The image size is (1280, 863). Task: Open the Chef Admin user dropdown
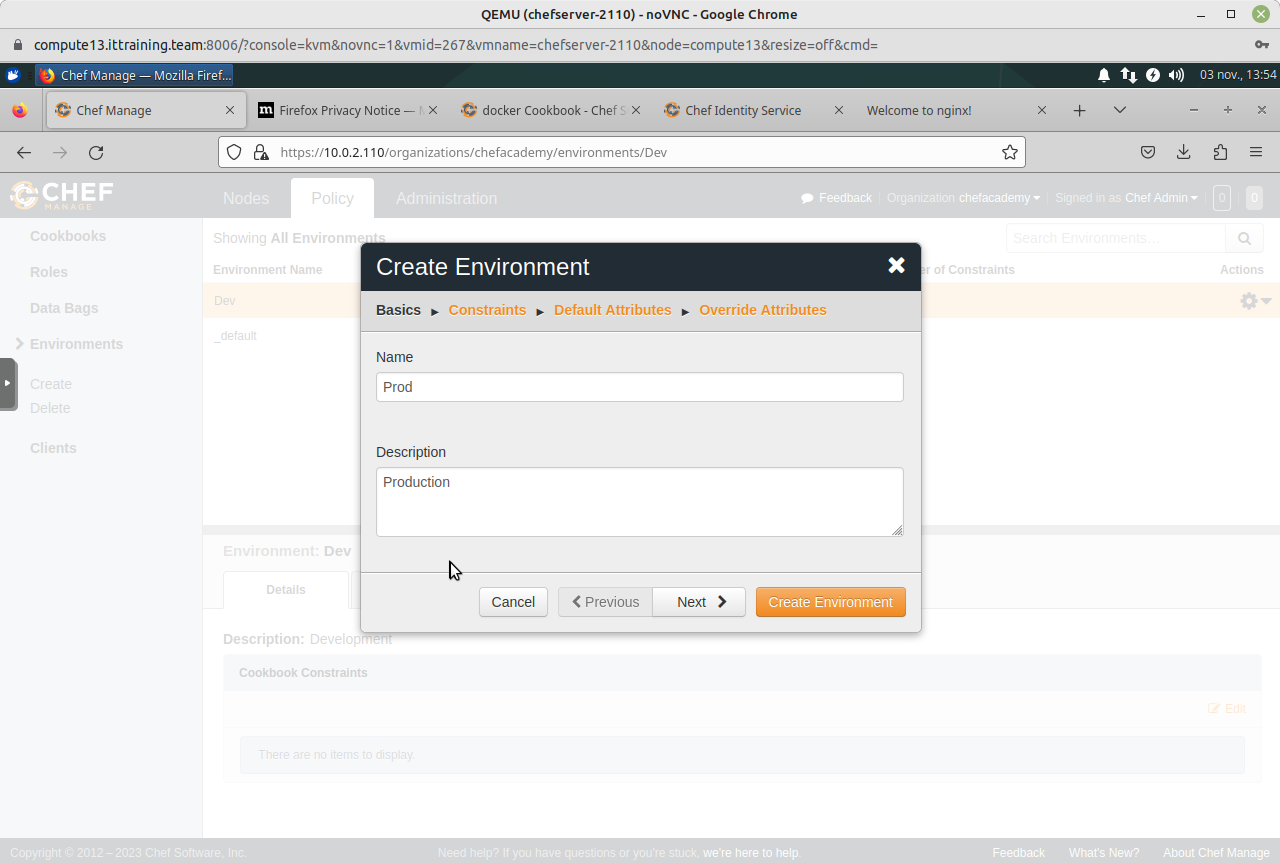tap(1126, 198)
